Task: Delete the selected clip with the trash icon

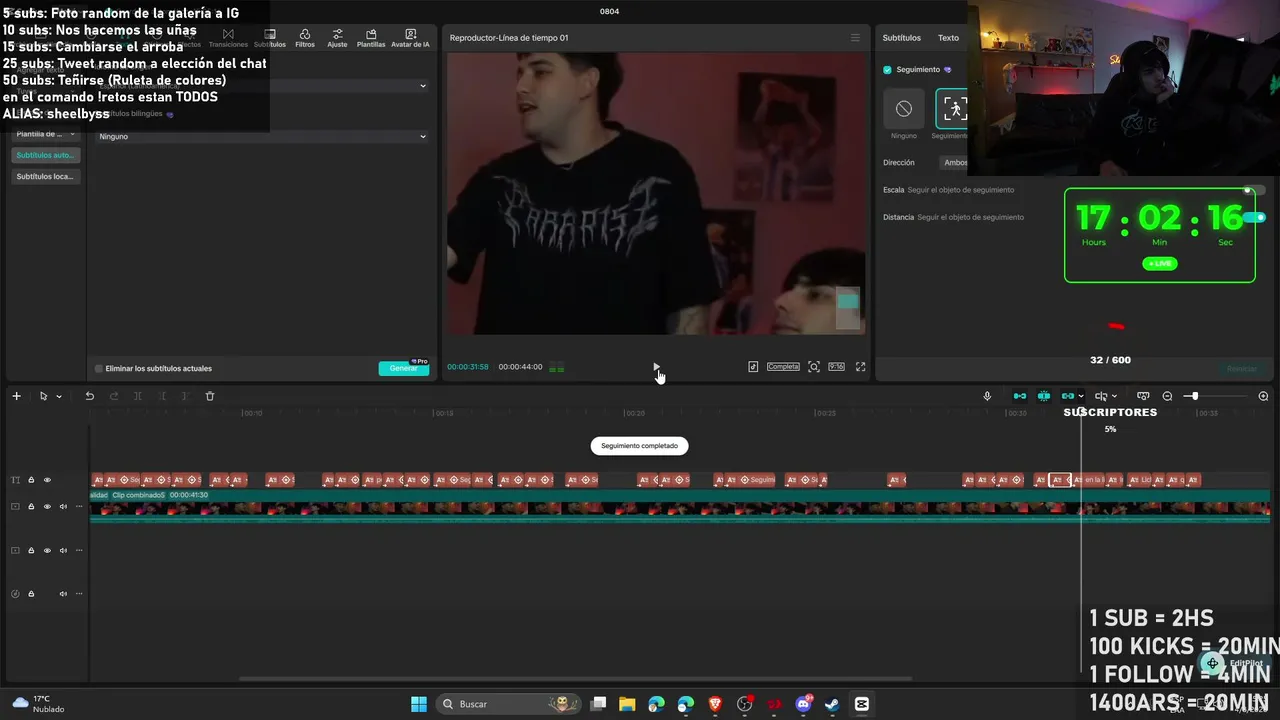Action: (x=210, y=396)
